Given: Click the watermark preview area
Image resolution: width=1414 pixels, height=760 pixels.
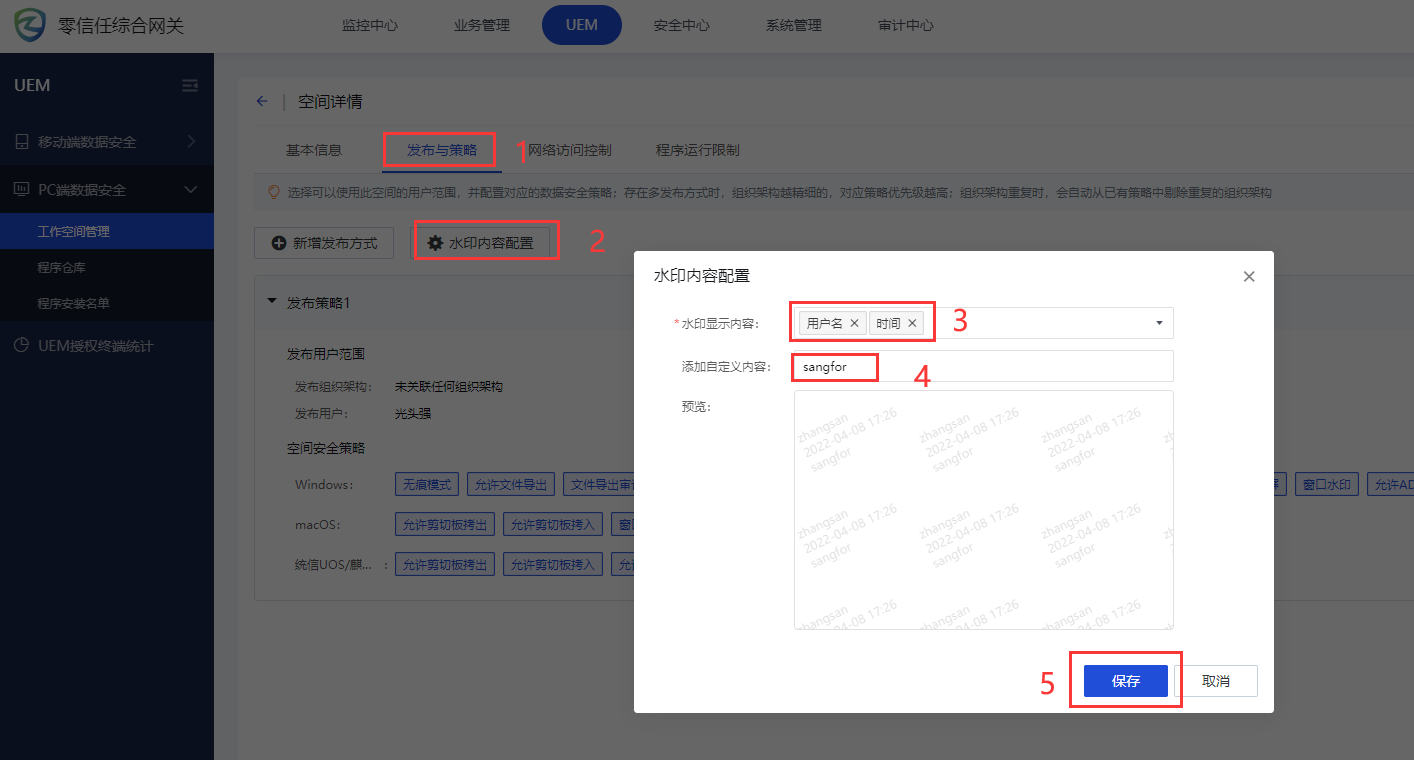Looking at the screenshot, I should pyautogui.click(x=983, y=510).
